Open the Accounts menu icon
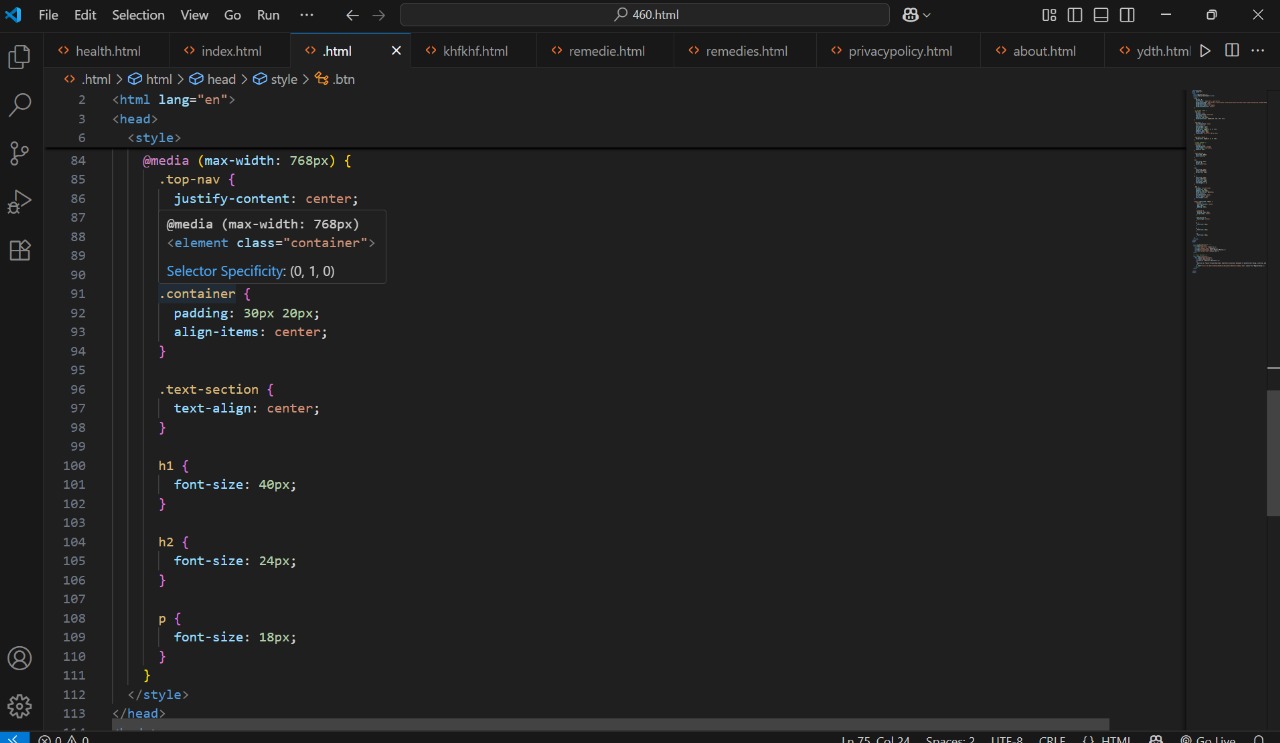 pos(19,658)
